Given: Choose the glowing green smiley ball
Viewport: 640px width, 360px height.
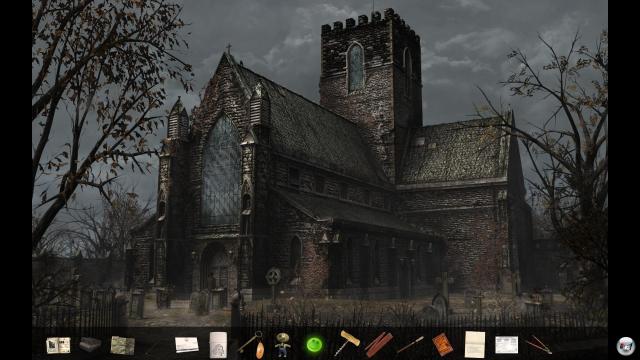Looking at the screenshot, I should pos(314,345).
